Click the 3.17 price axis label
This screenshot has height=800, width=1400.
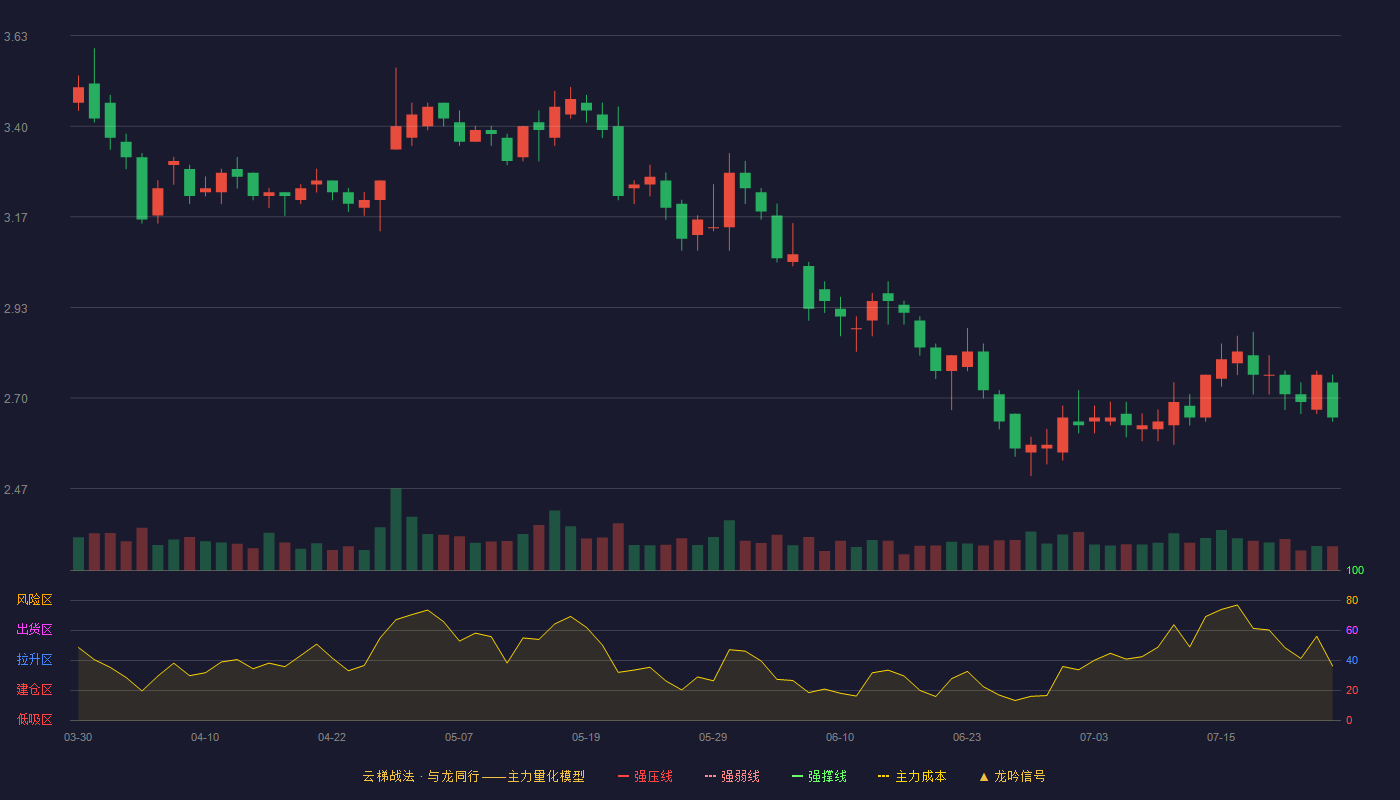16,218
